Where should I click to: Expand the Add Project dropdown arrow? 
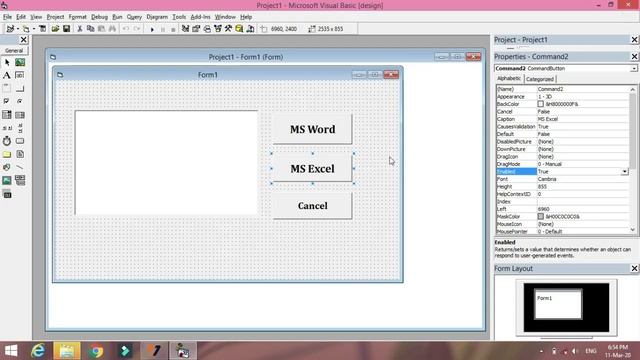[18, 29]
